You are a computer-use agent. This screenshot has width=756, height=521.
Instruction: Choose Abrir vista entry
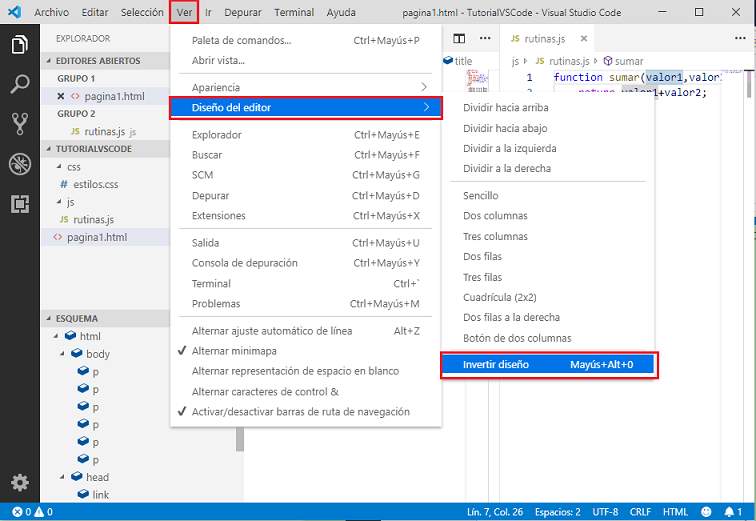306,60
